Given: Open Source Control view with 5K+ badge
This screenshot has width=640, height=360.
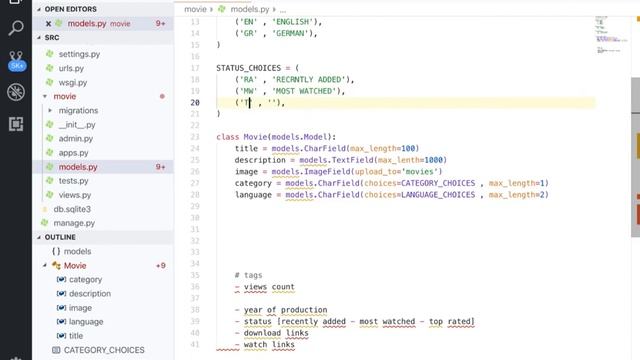Looking at the screenshot, I should click(16, 61).
